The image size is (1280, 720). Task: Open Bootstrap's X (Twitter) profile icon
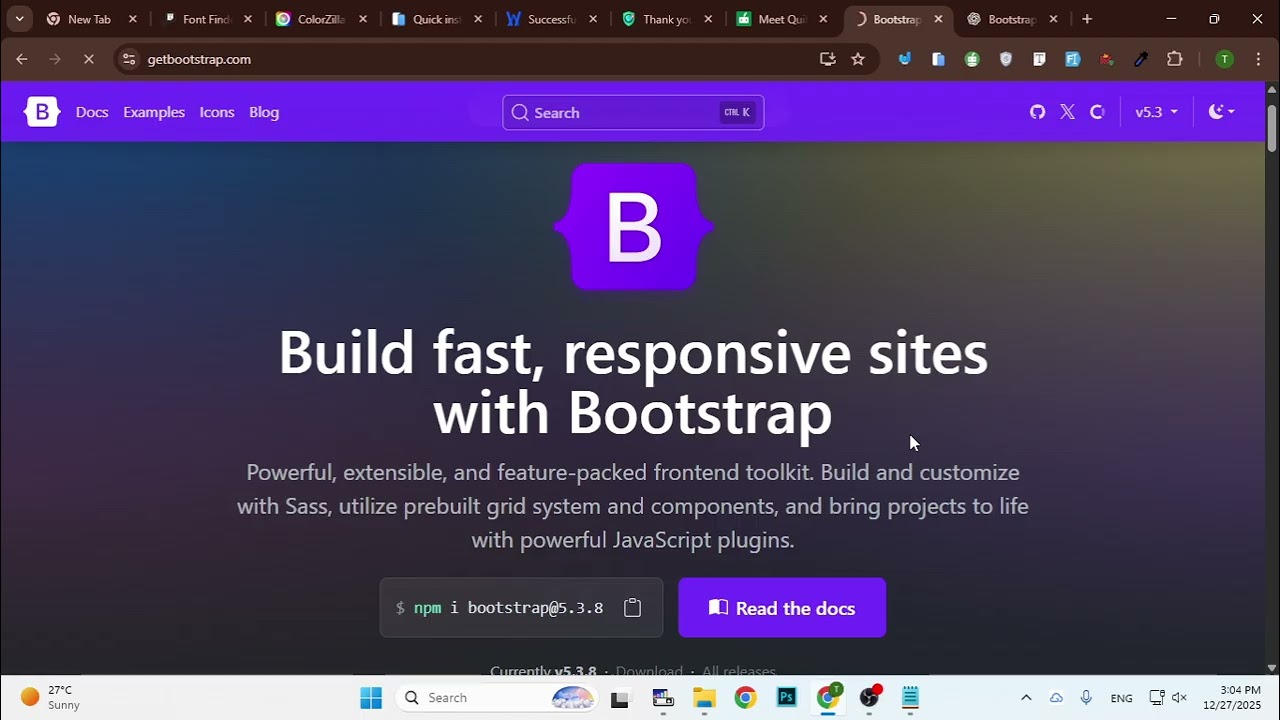tap(1067, 112)
